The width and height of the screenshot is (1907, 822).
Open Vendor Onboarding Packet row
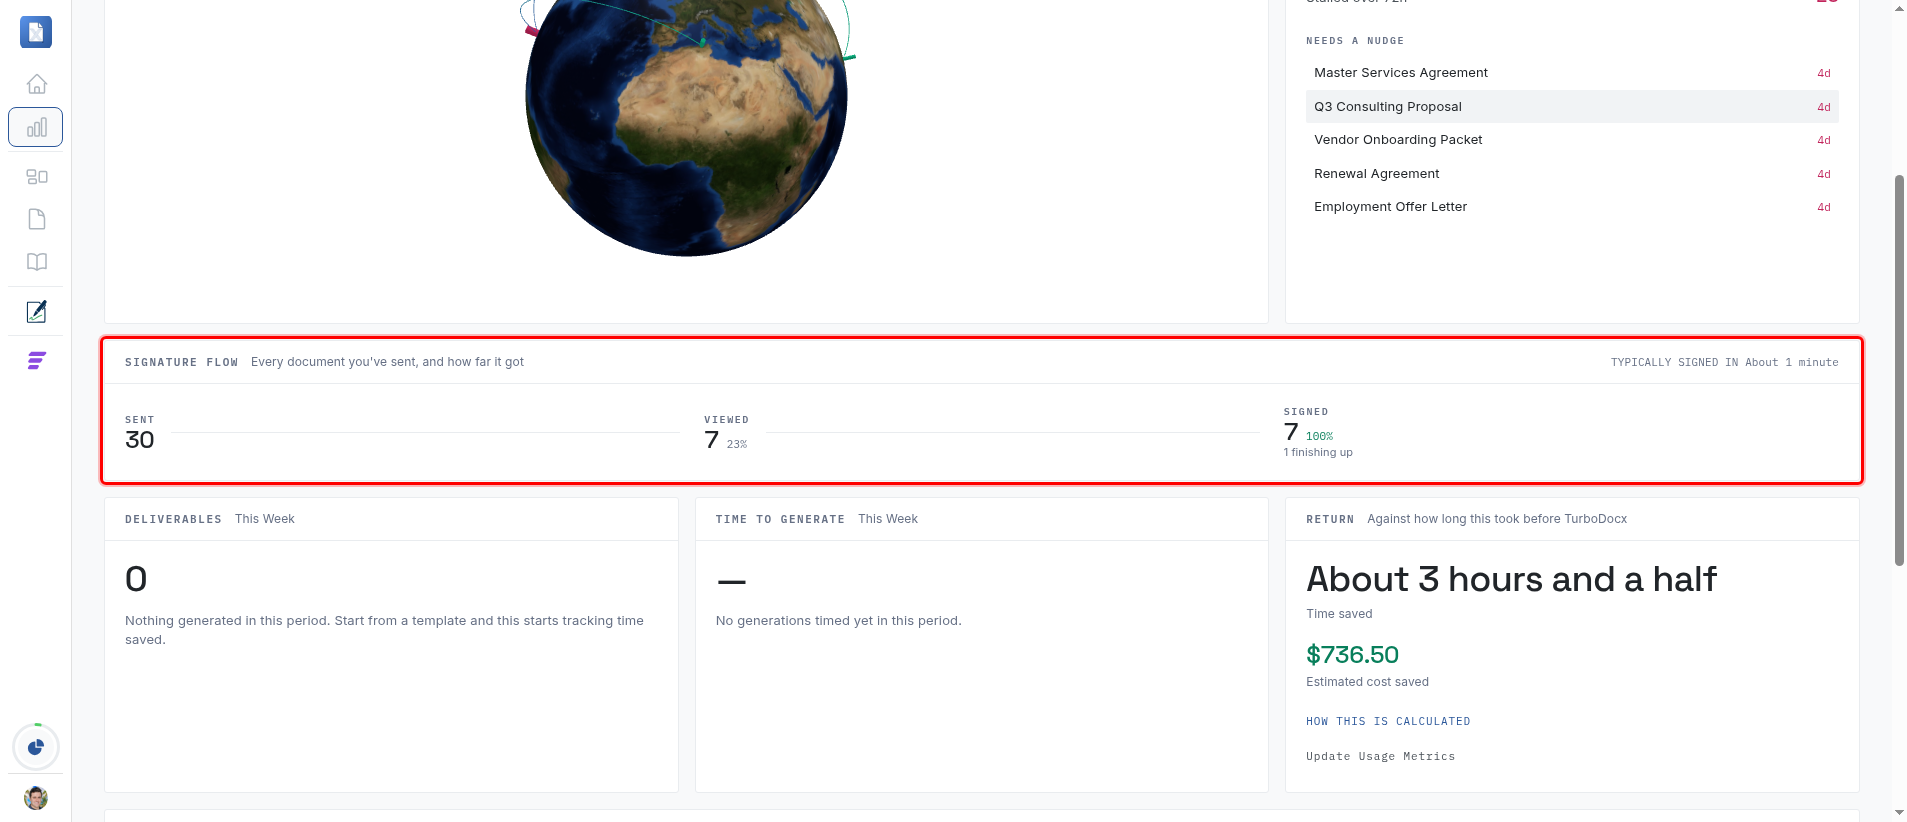click(x=1572, y=140)
